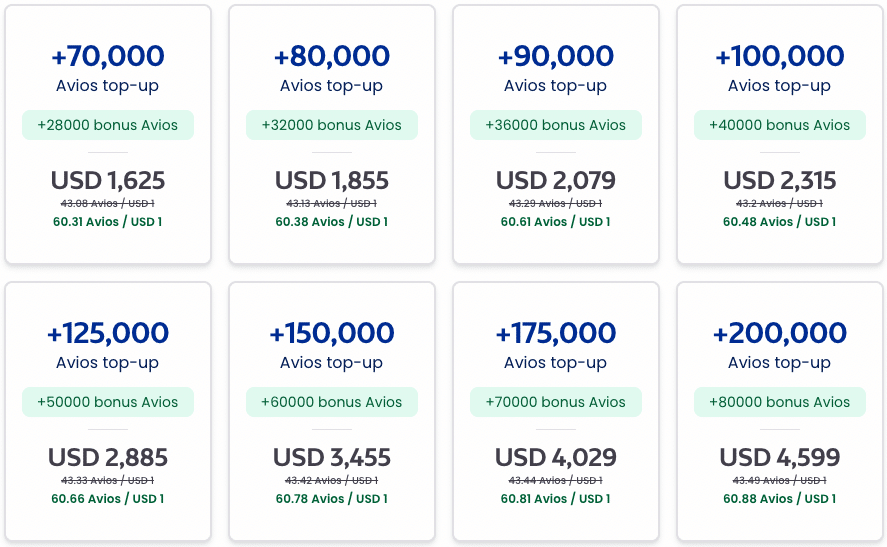
Task: Click the USD 3,455 price
Action: 332,458
